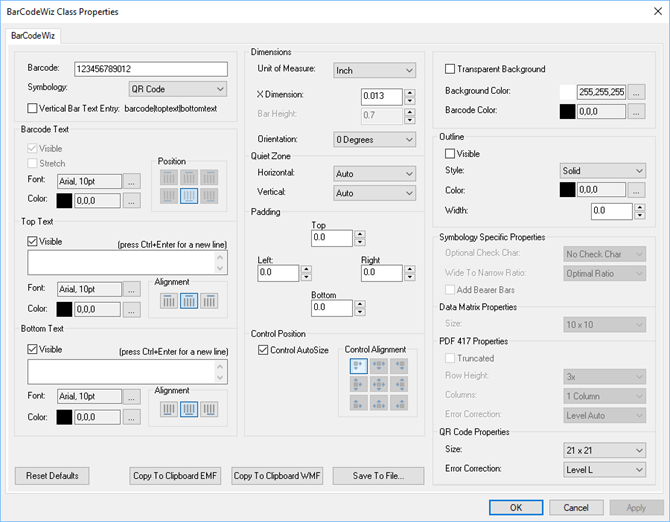Click the Barcode value input field
This screenshot has height=522, width=670.
click(x=151, y=69)
